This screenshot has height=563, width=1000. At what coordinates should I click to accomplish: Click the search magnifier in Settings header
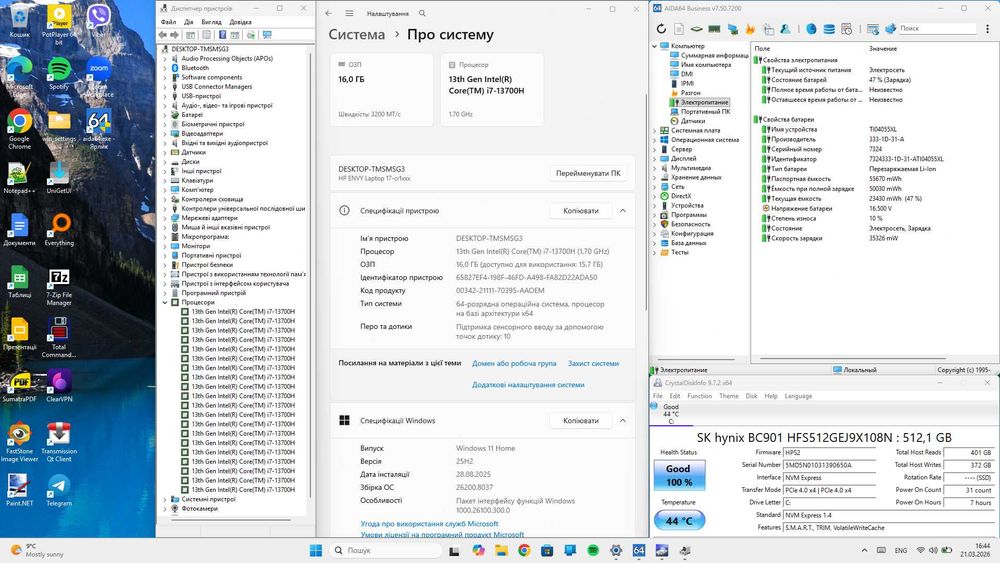click(422, 13)
